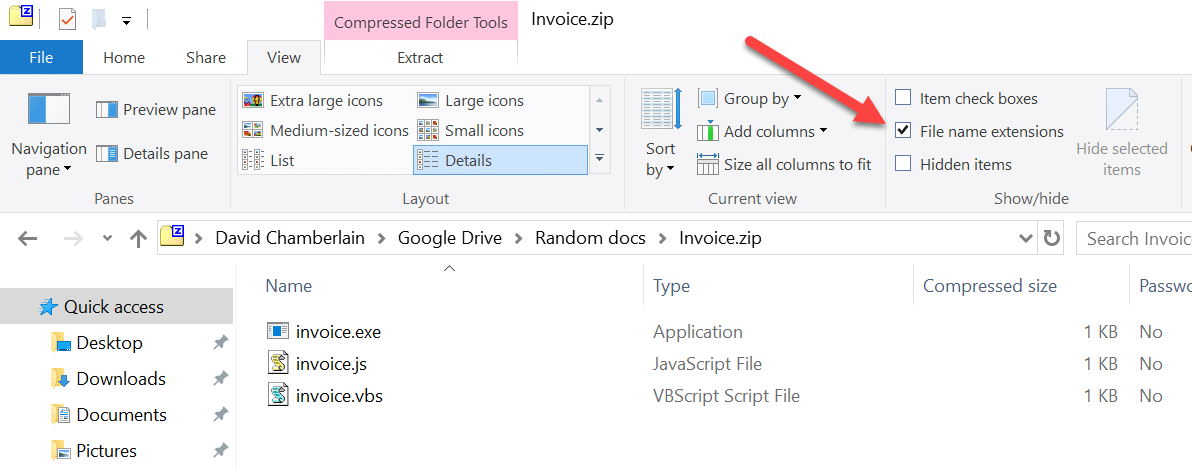Click Size all columns to fit
The width and height of the screenshot is (1192, 470).
point(784,164)
